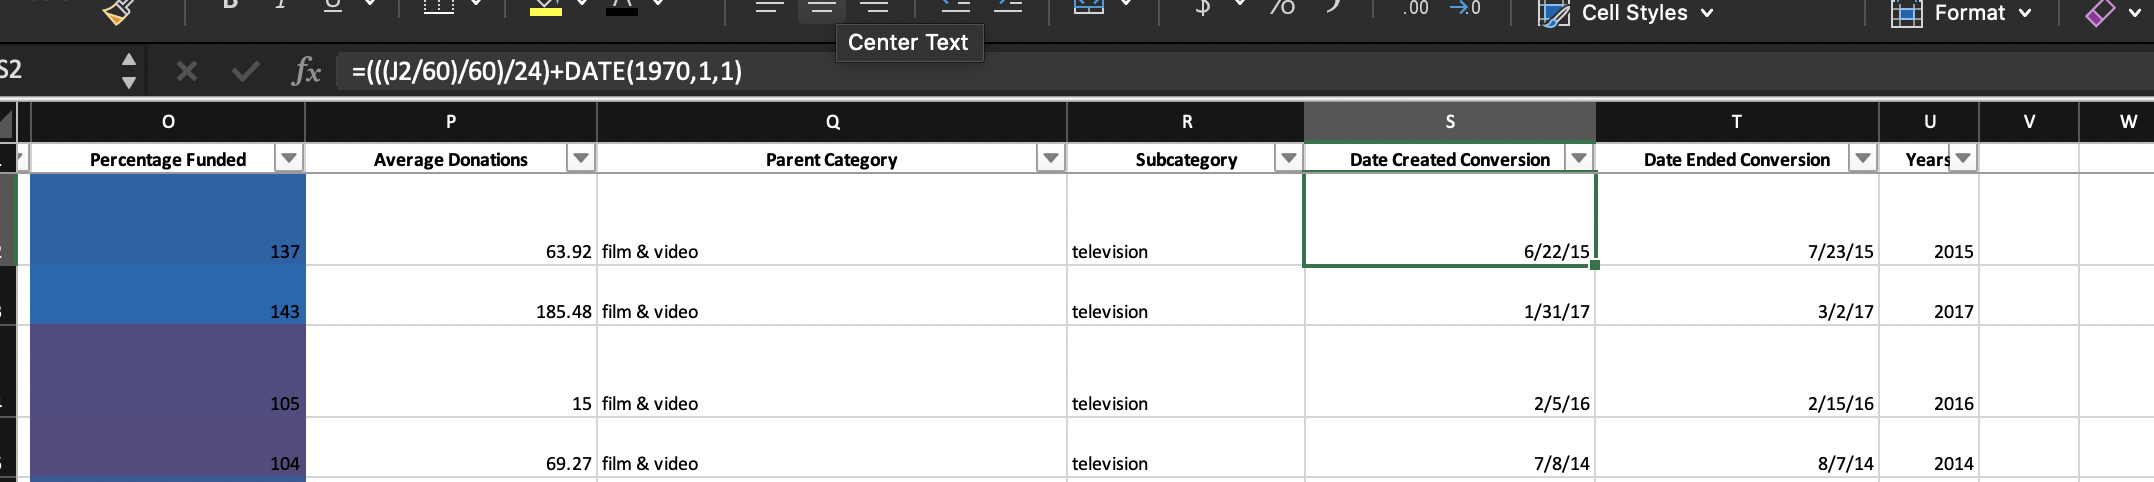Toggle bold formatting

[x=230, y=6]
